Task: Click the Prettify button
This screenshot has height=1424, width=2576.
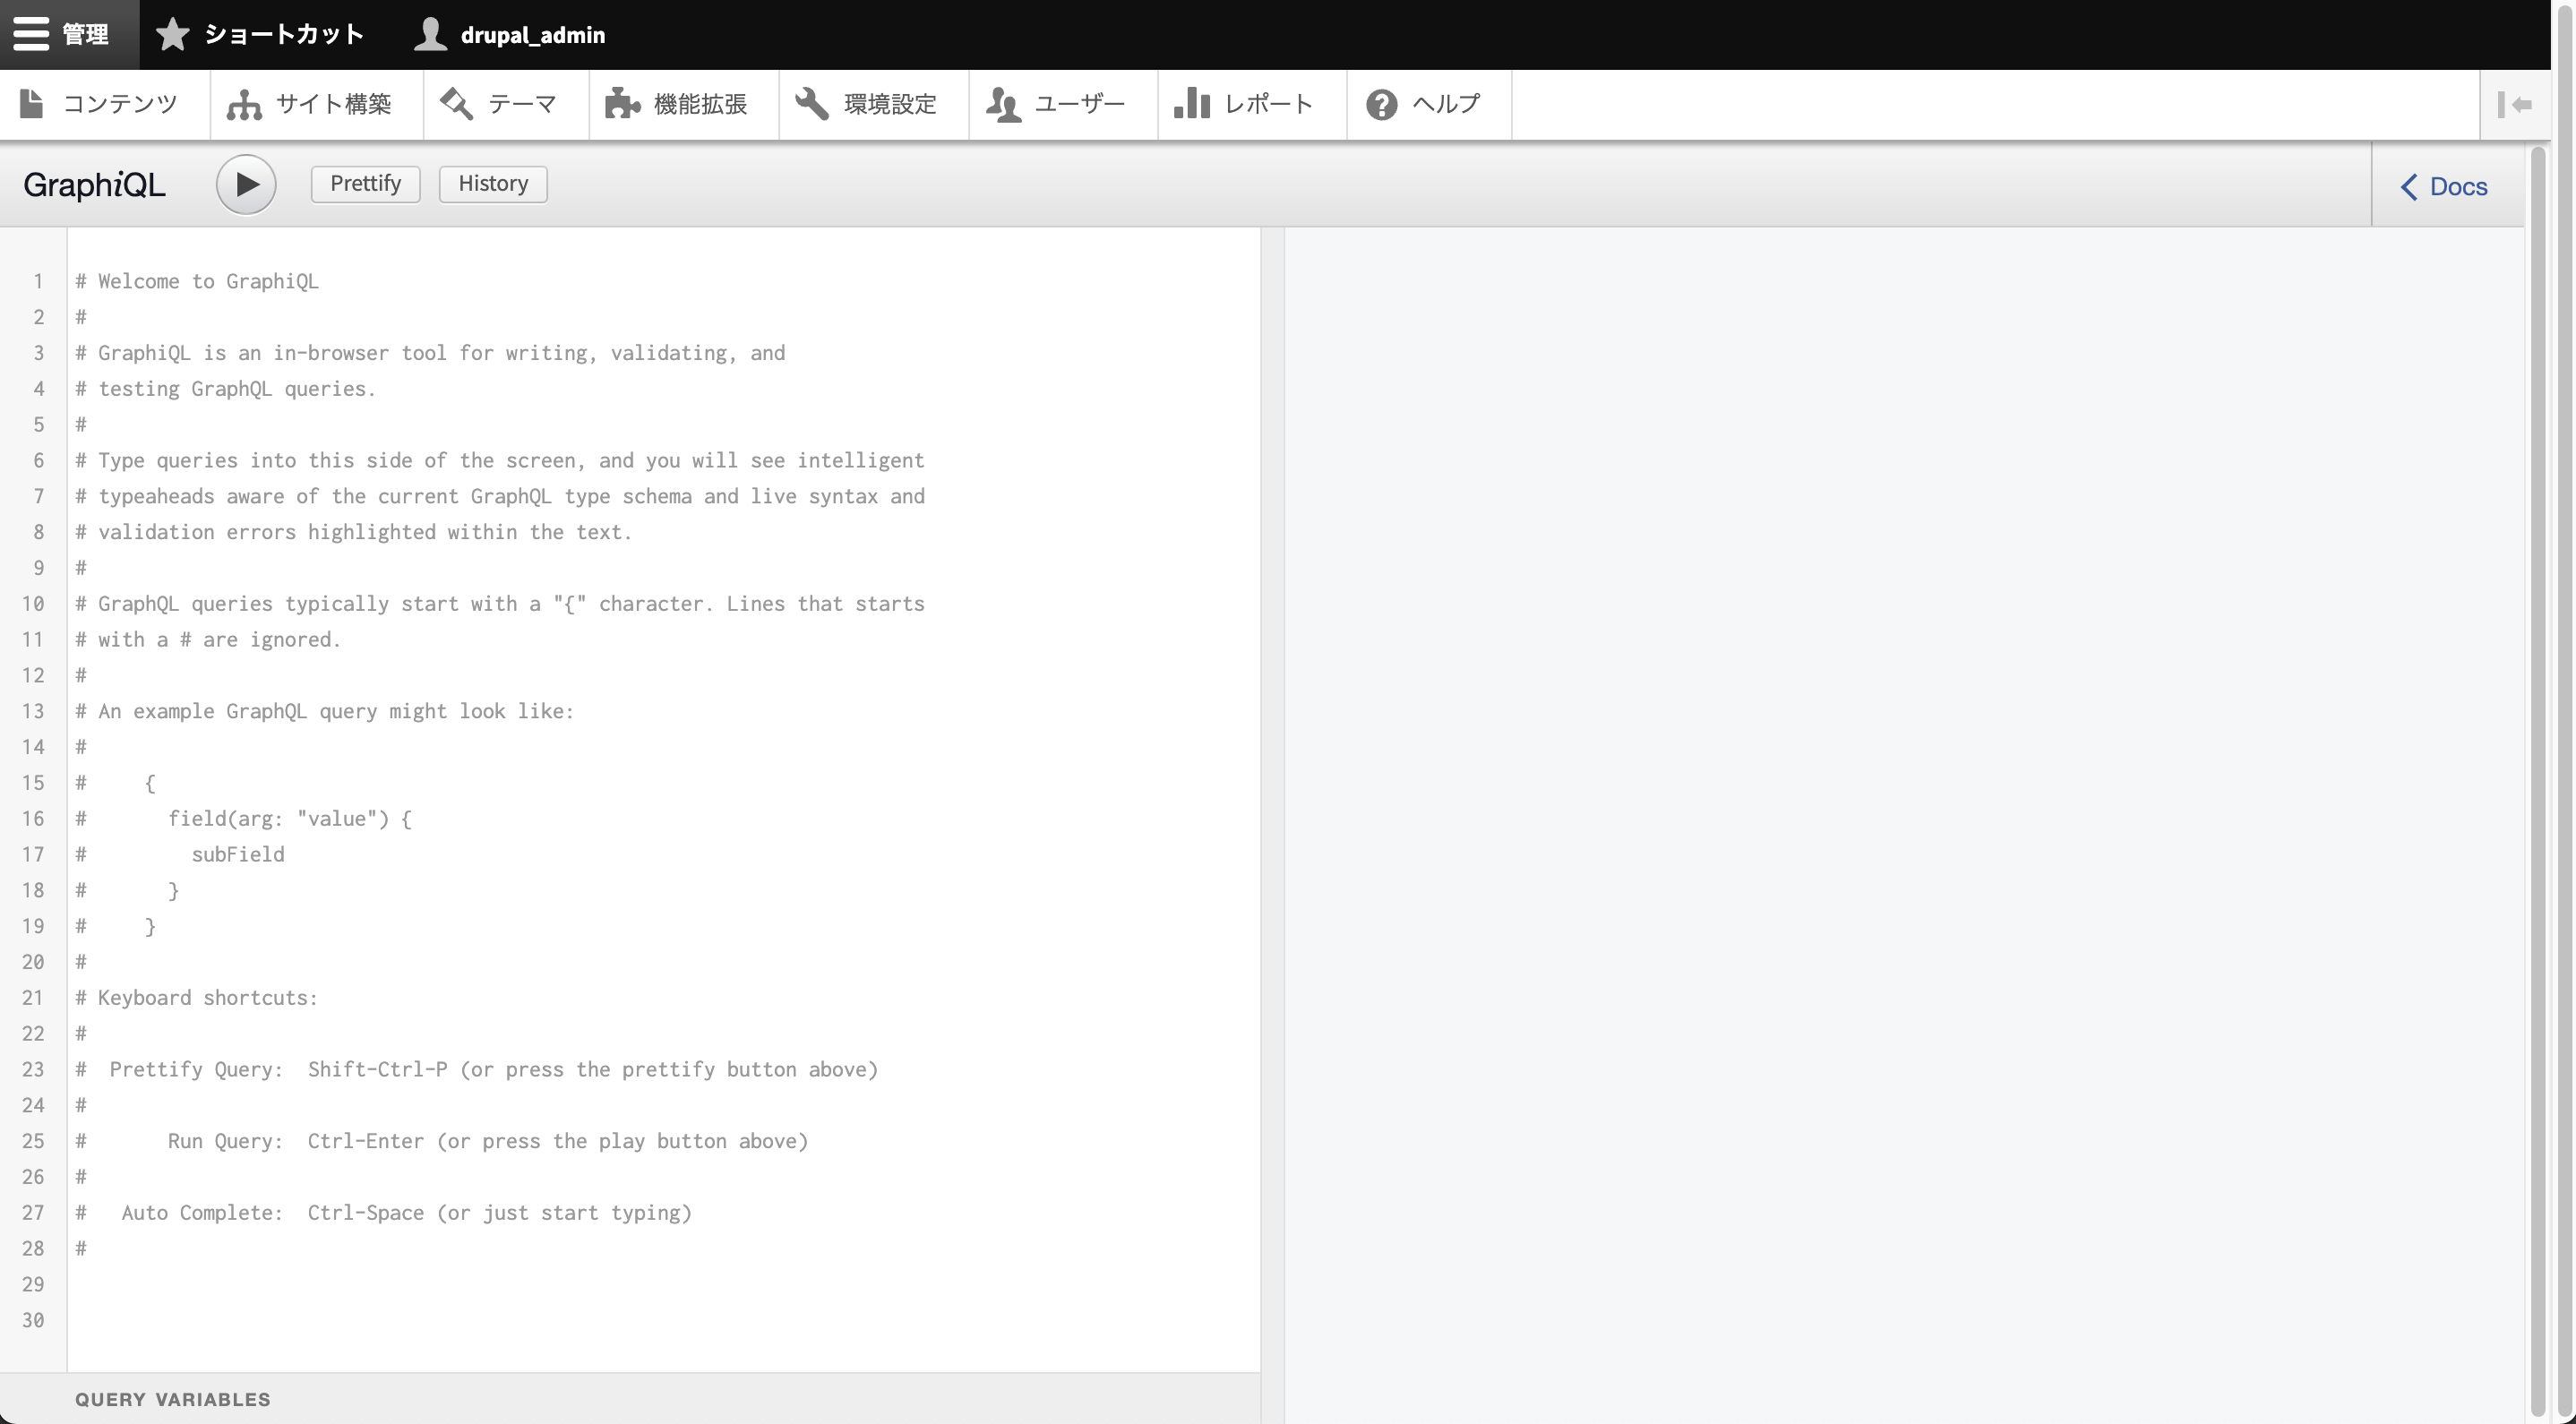Action: click(363, 183)
